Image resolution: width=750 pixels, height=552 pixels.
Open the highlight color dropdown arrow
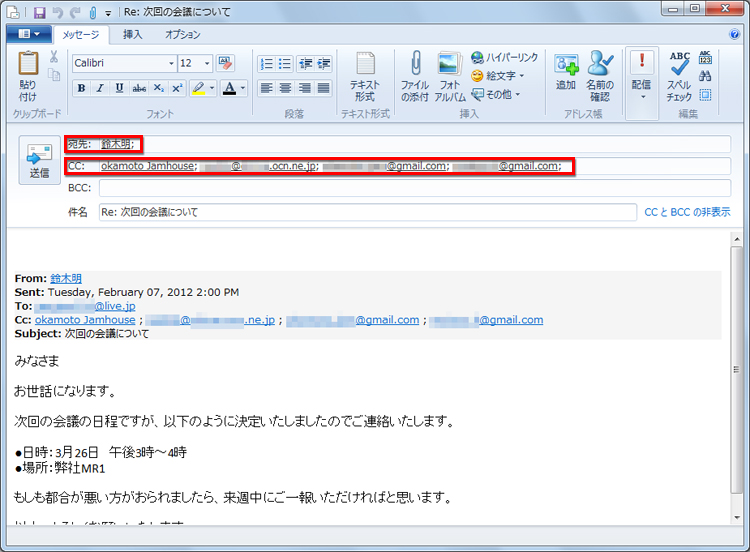[x=212, y=88]
